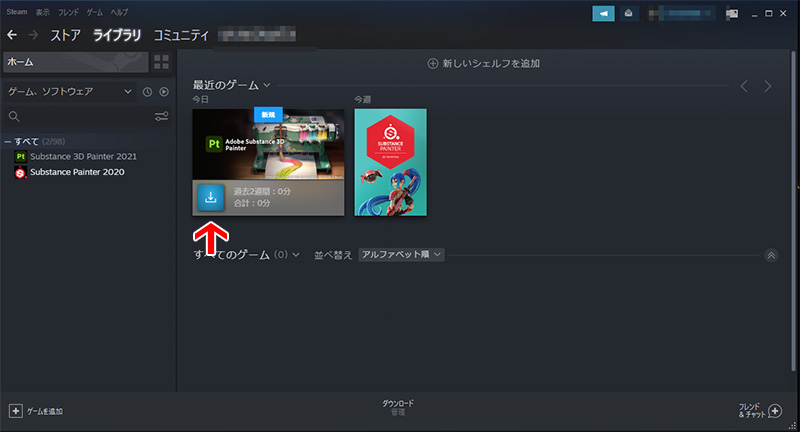This screenshot has height=432, width=800.
Task: Open the inbox envelope icon
Action: [629, 14]
